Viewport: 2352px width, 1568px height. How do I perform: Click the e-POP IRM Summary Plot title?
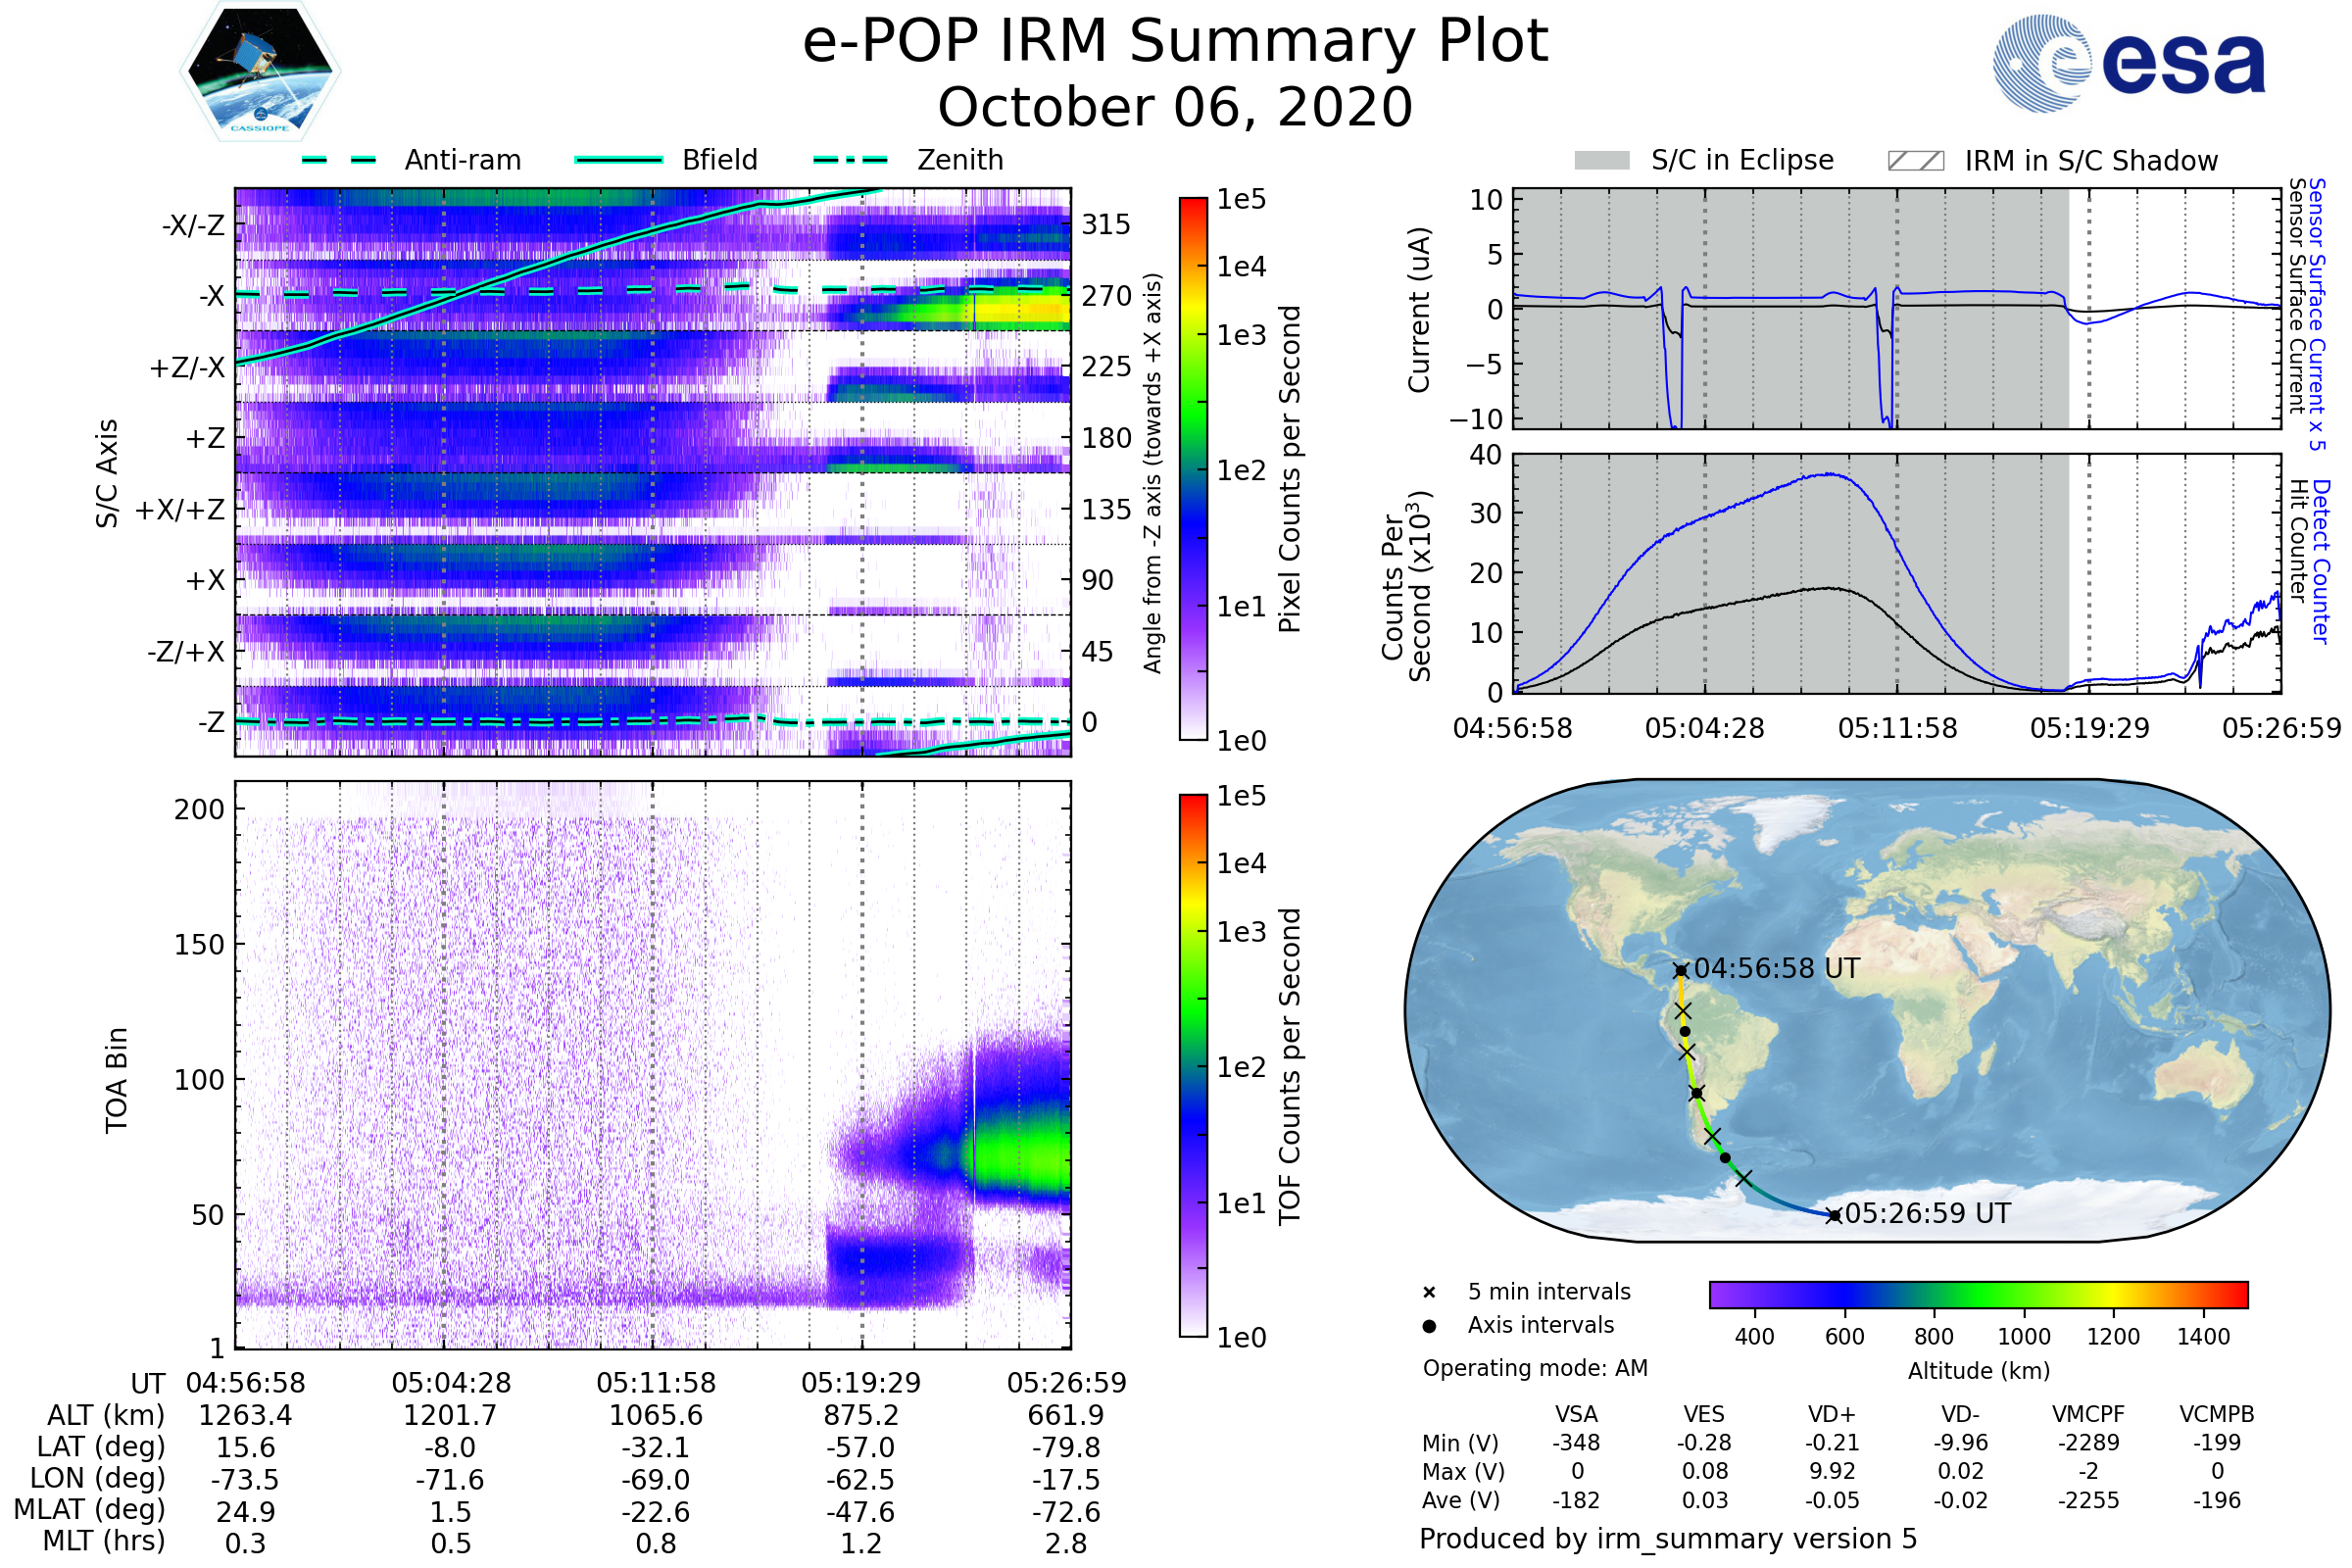click(x=1175, y=42)
